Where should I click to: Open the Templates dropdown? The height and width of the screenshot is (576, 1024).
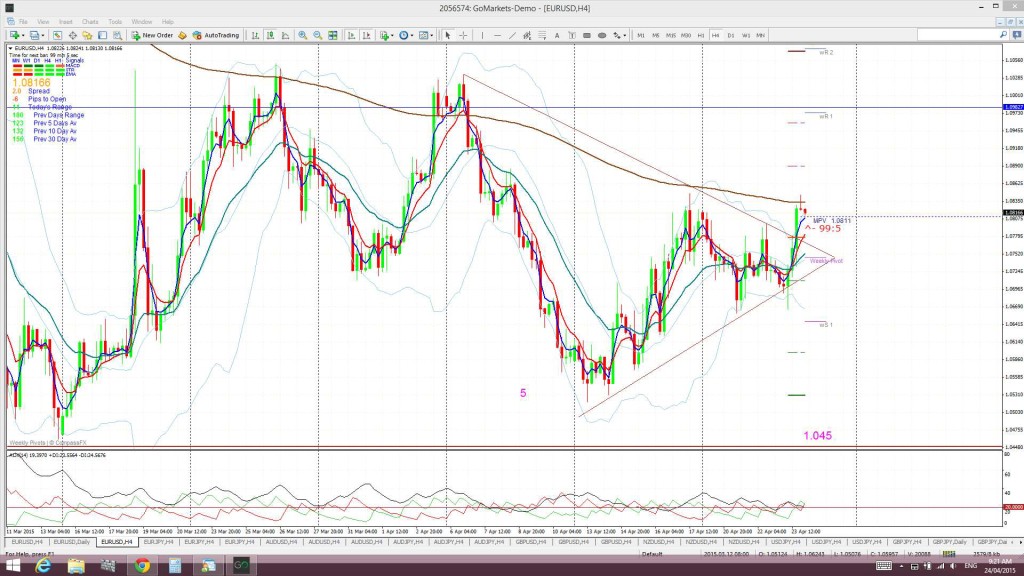[x=426, y=35]
